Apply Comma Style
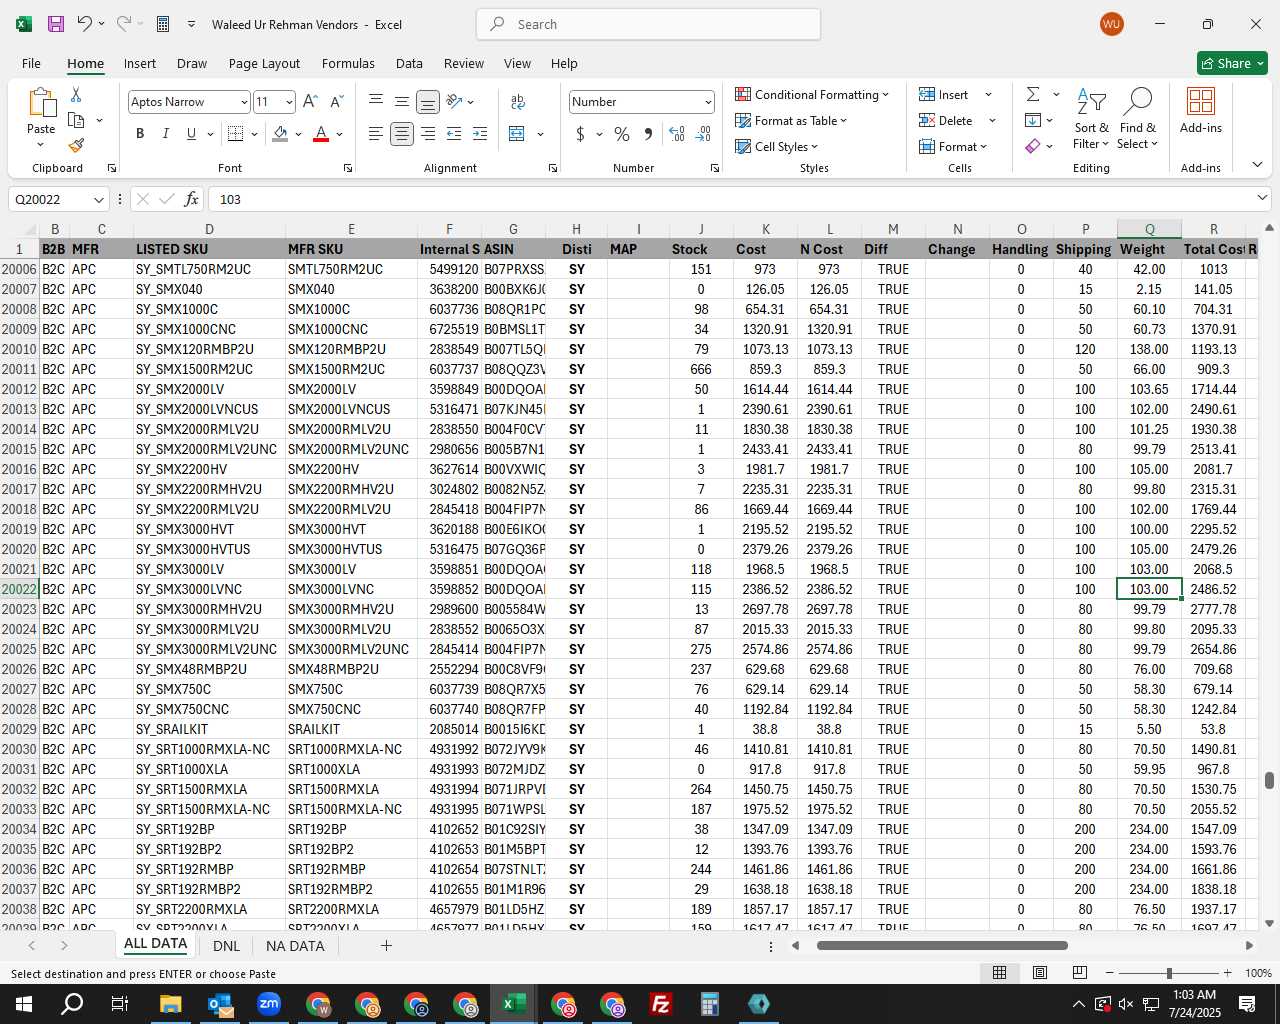Screen dimensions: 1280x1024 pyautogui.click(x=648, y=134)
